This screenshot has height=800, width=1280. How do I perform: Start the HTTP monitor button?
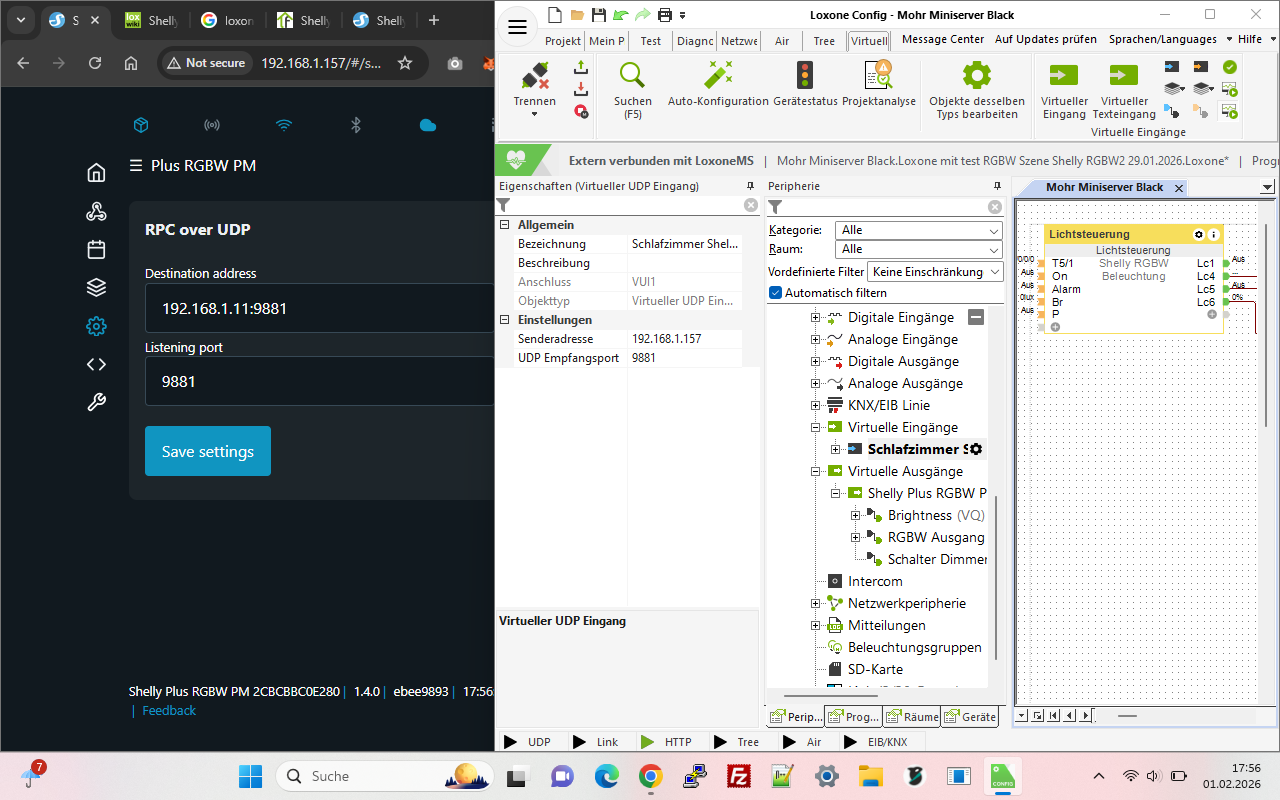665,742
